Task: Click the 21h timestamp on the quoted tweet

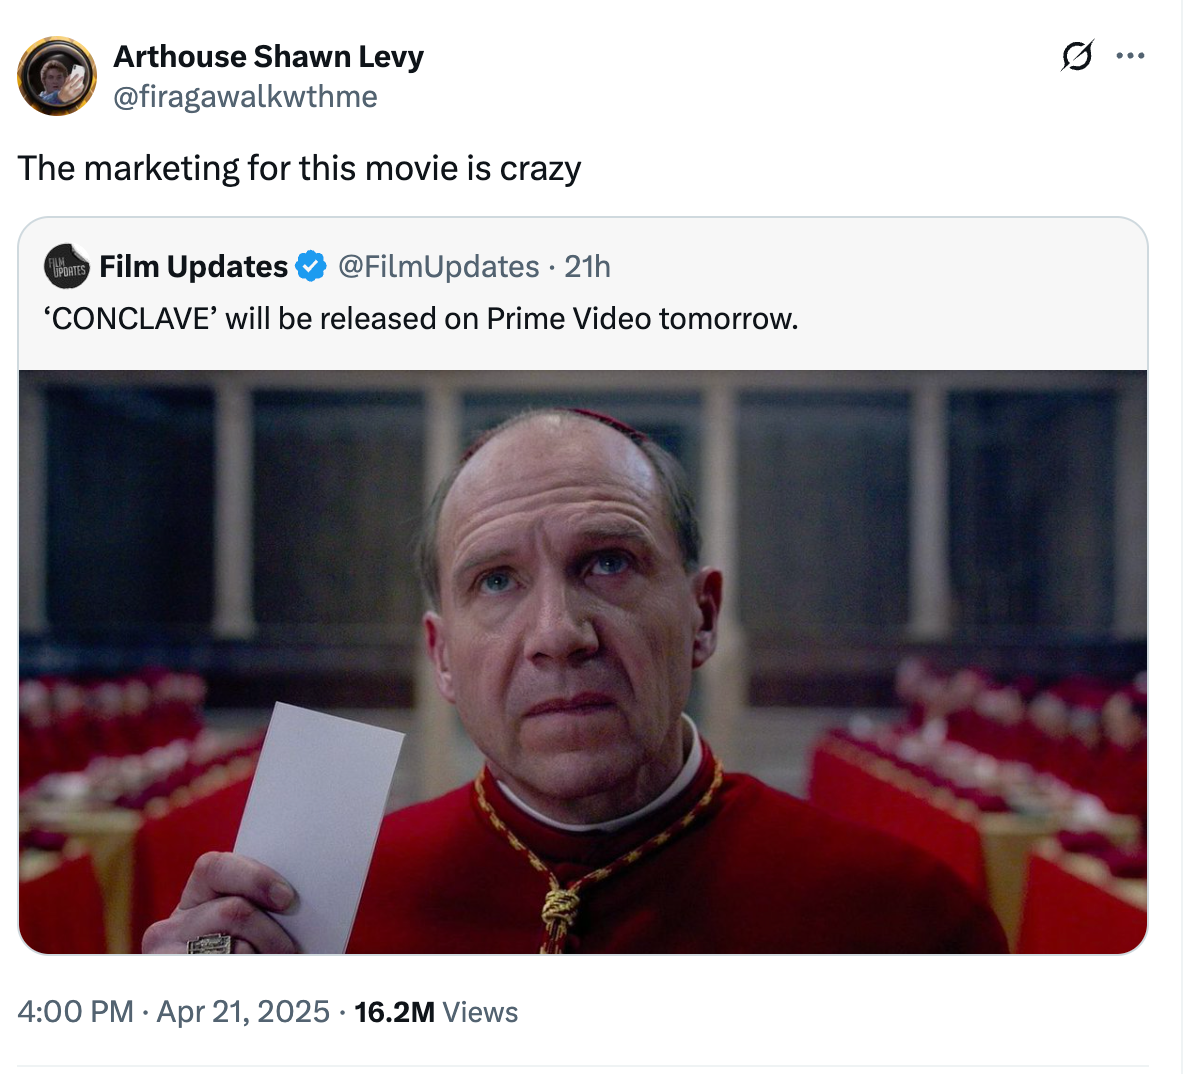Action: click(x=590, y=266)
